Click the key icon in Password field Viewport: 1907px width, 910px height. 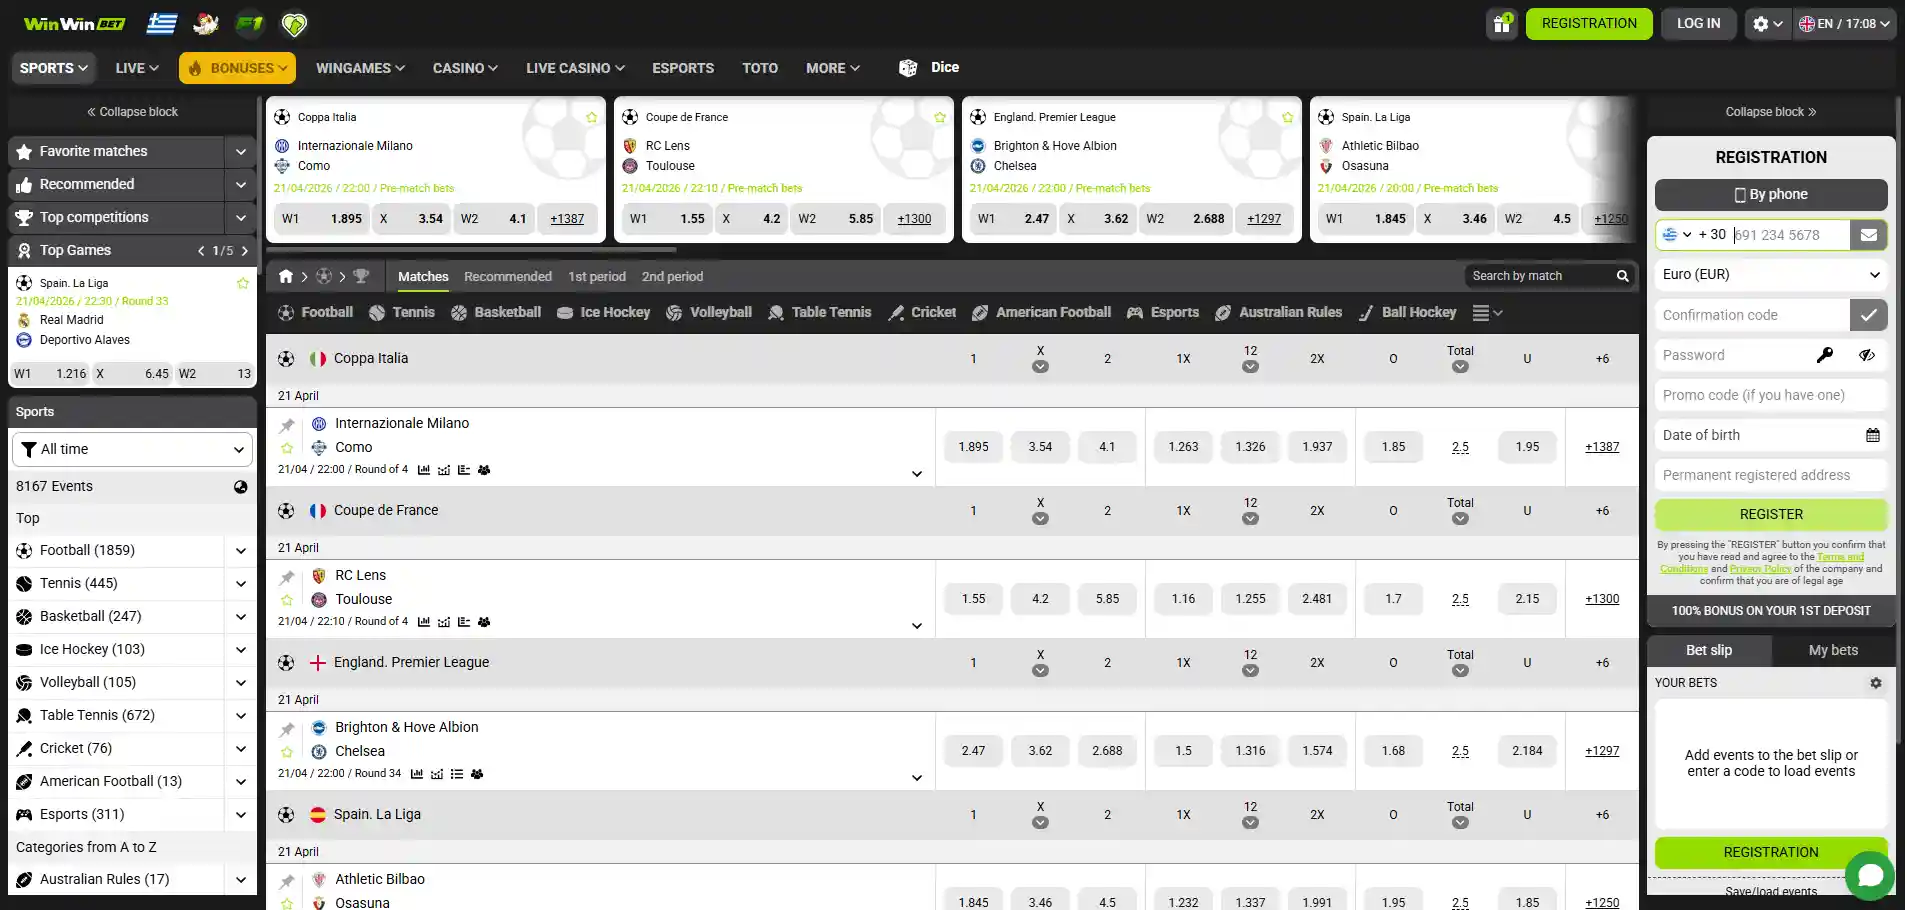coord(1825,355)
